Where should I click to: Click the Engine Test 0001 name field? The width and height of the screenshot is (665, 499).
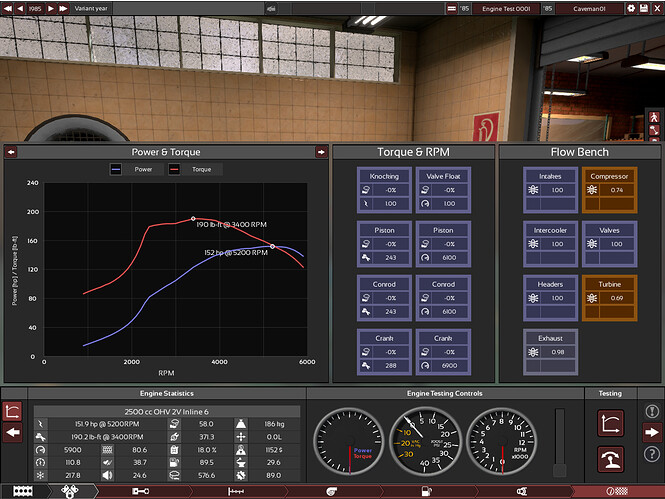[504, 8]
